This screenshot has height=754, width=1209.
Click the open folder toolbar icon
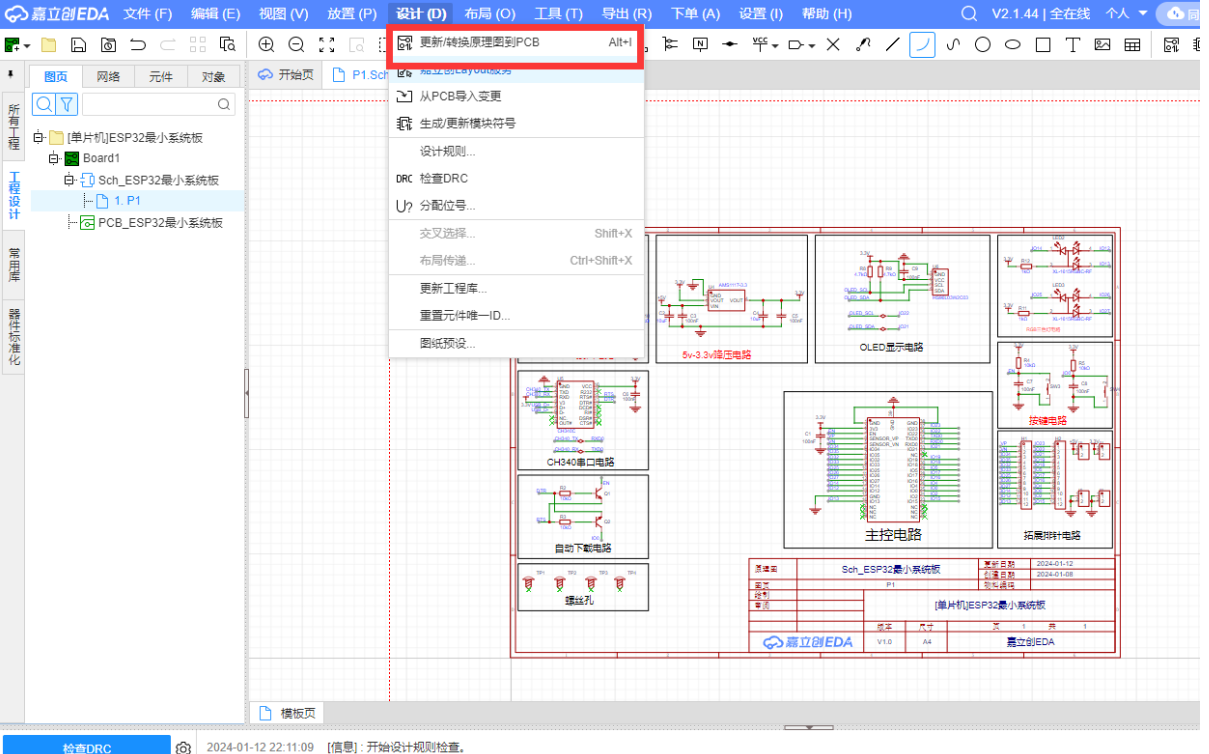click(49, 45)
